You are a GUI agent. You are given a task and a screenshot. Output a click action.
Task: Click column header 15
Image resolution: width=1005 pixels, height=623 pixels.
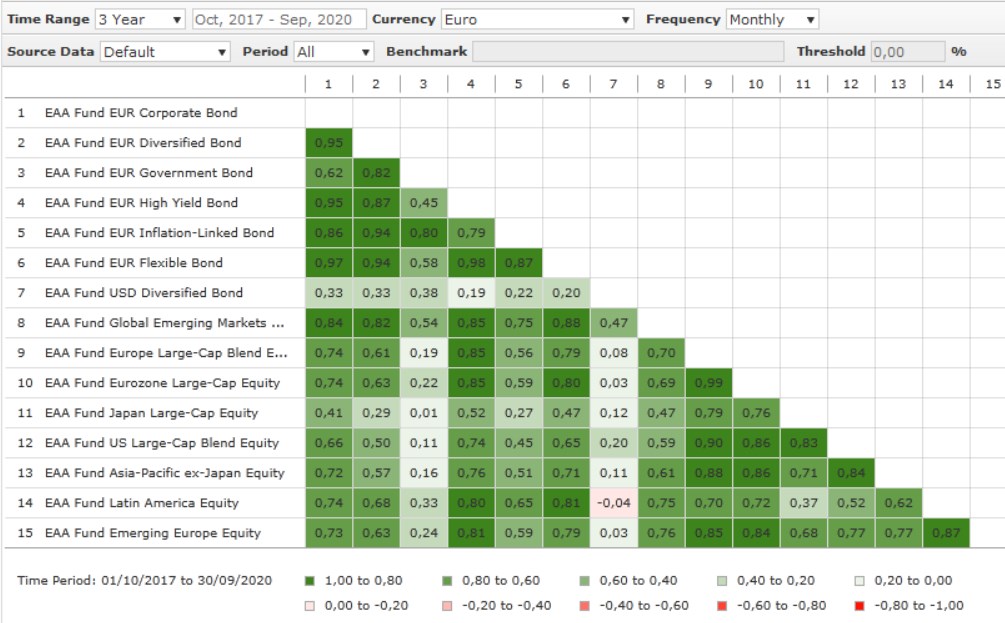(x=992, y=84)
